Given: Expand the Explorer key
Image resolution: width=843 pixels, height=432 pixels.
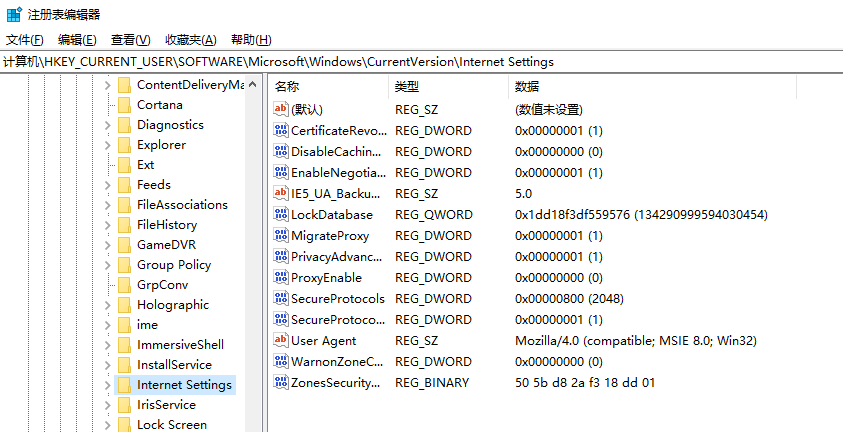Looking at the screenshot, I should 108,145.
